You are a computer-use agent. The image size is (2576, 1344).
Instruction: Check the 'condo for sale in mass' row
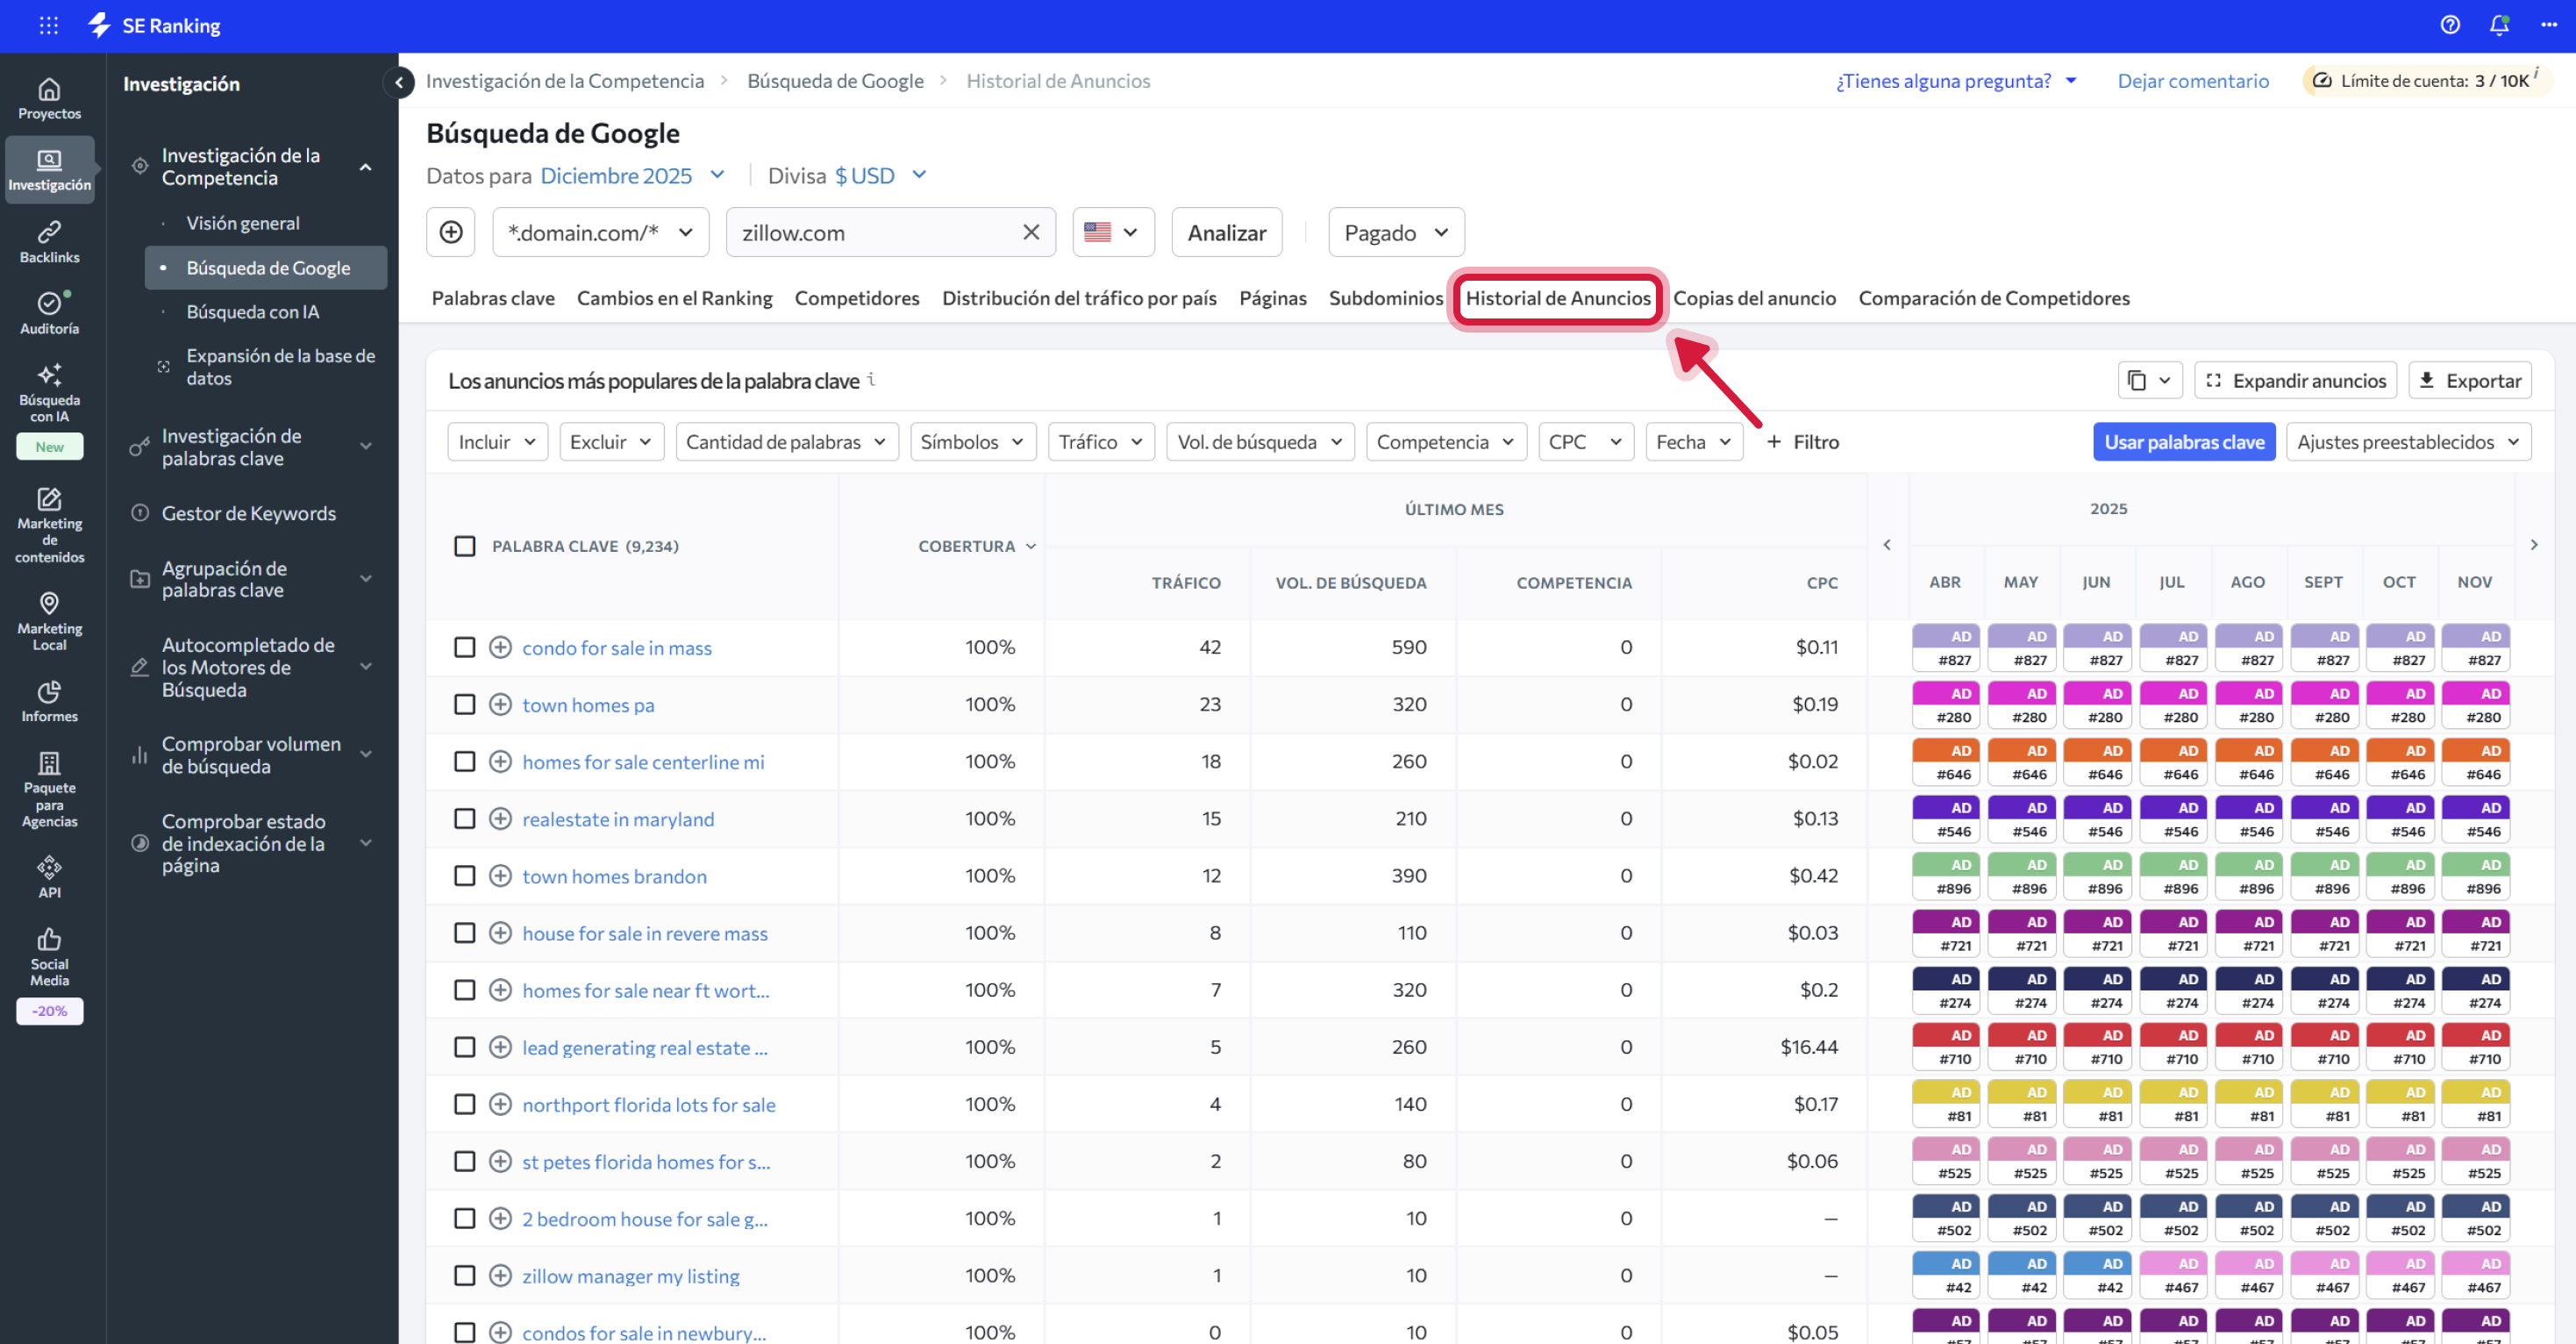tap(464, 647)
